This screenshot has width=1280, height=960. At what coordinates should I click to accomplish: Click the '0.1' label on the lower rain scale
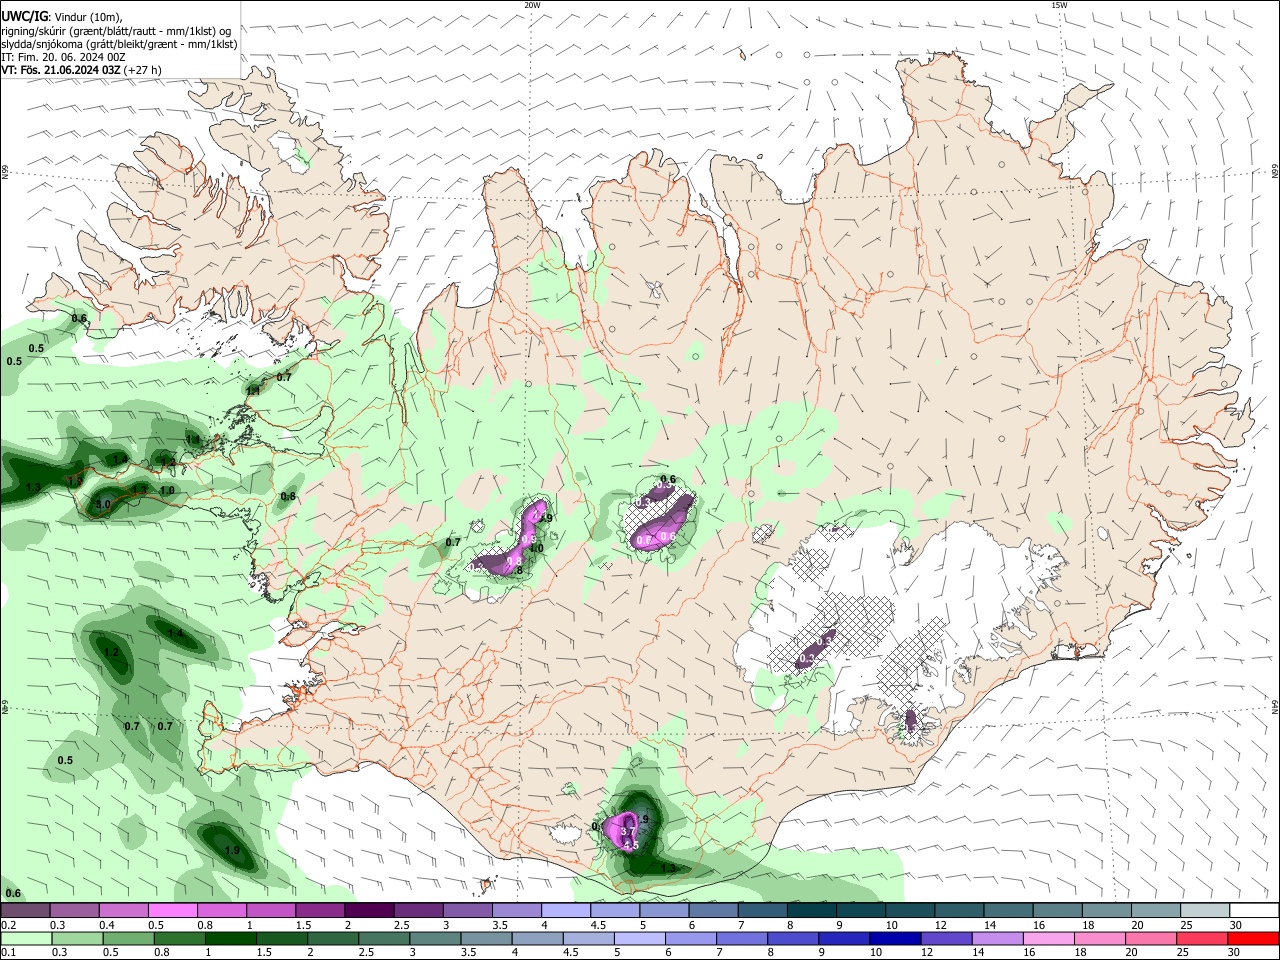[x=7, y=953]
